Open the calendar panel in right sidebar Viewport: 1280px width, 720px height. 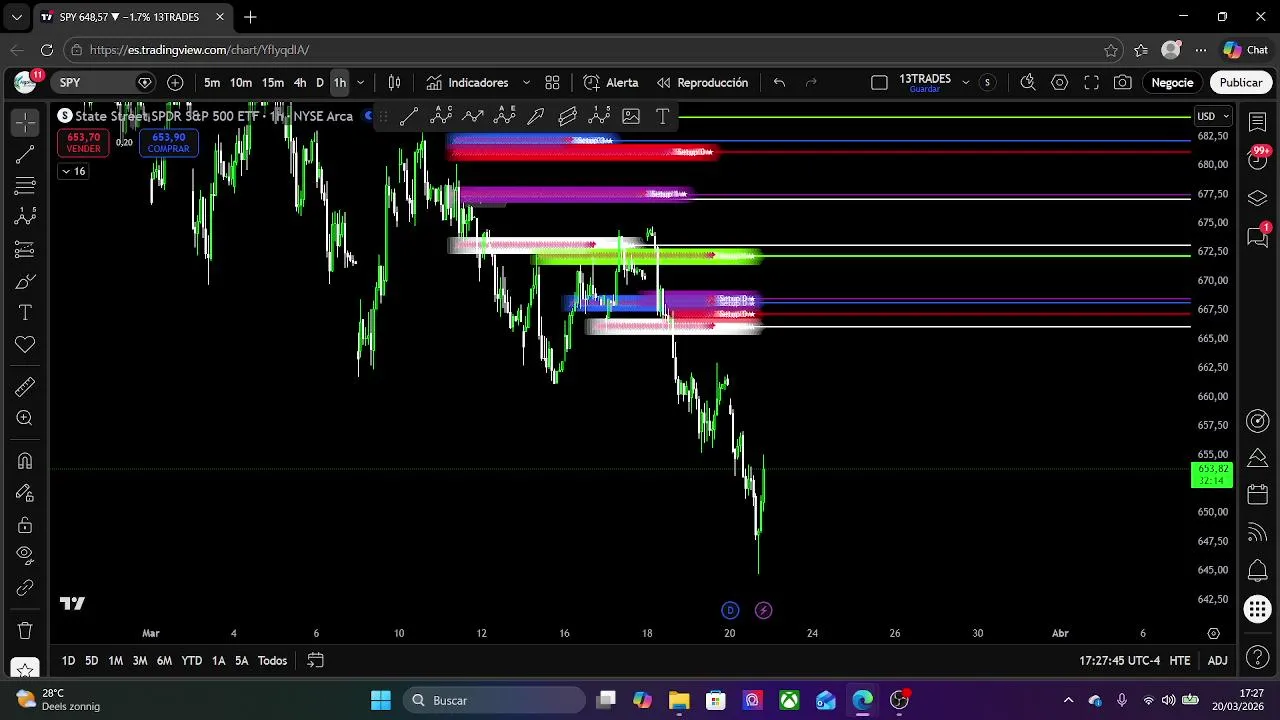[1258, 496]
